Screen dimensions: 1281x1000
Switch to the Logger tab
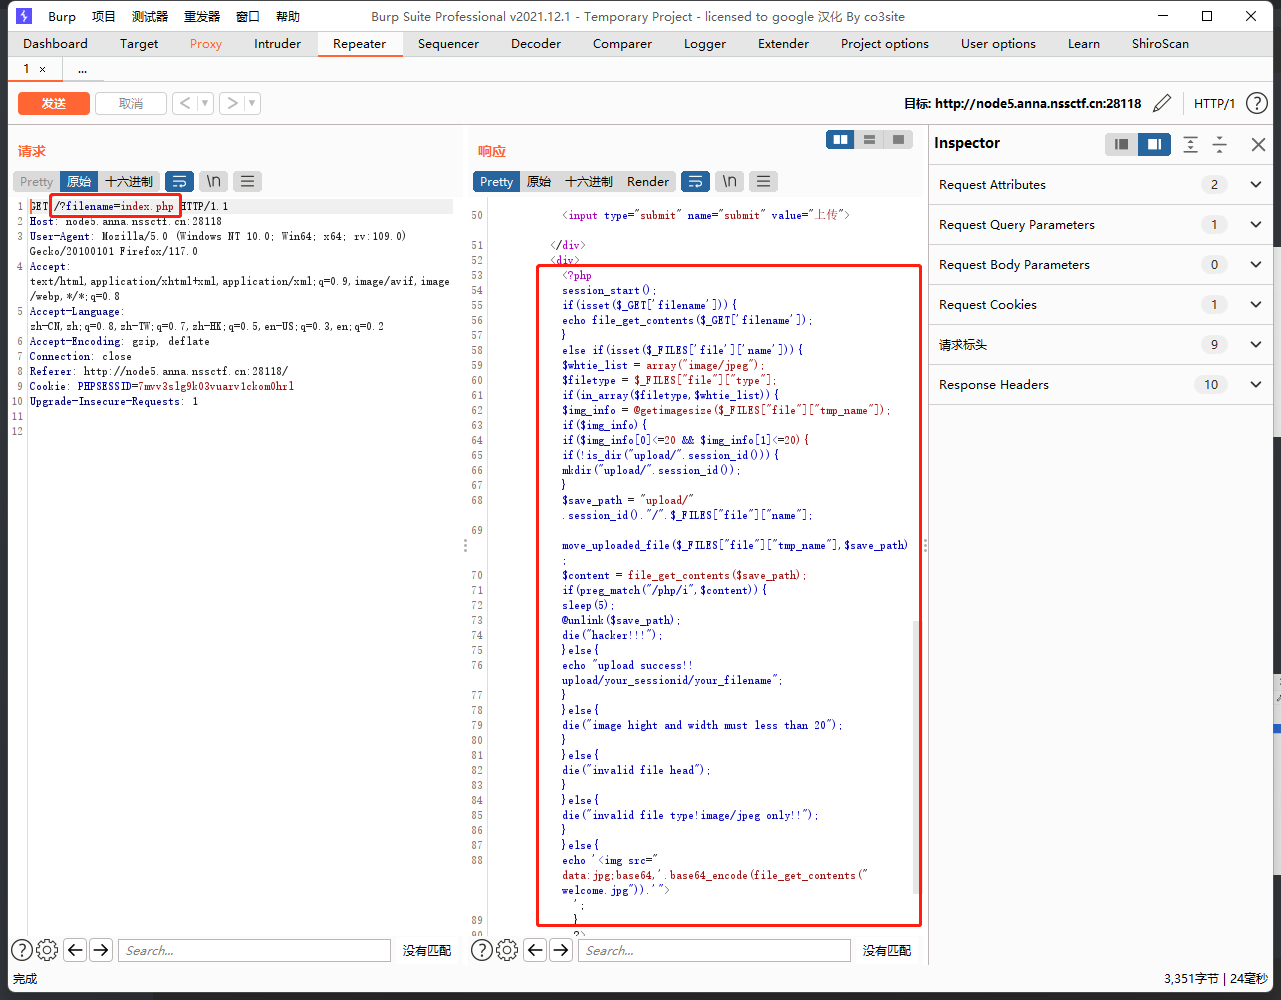click(705, 44)
